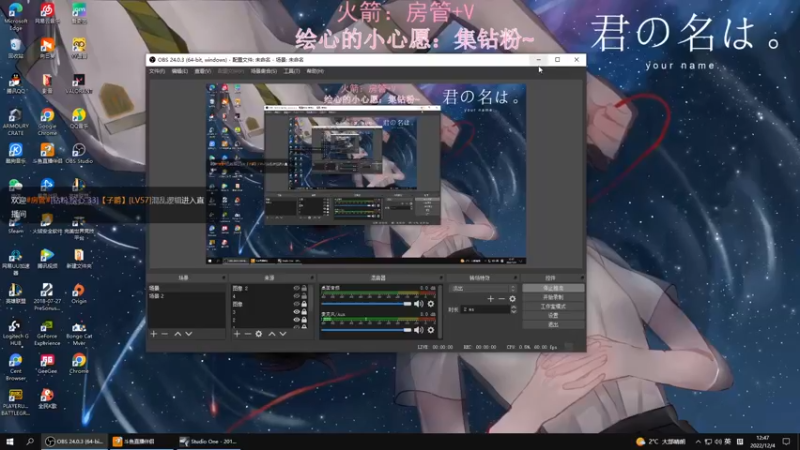Click the 开始录制 button in Controls

click(553, 297)
